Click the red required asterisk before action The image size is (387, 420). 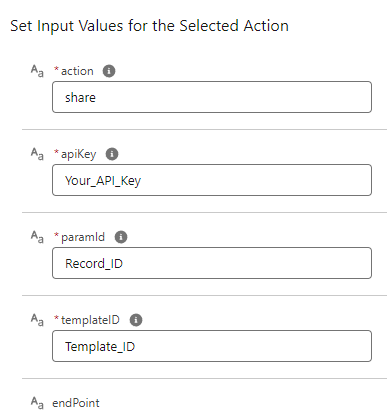pos(56,69)
